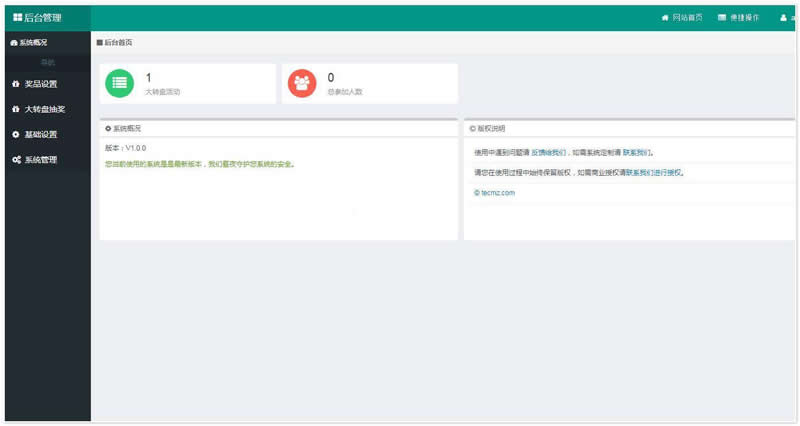Open the 奖品设置 sidebar menu
This screenshot has height=426, width=800.
(48, 84)
